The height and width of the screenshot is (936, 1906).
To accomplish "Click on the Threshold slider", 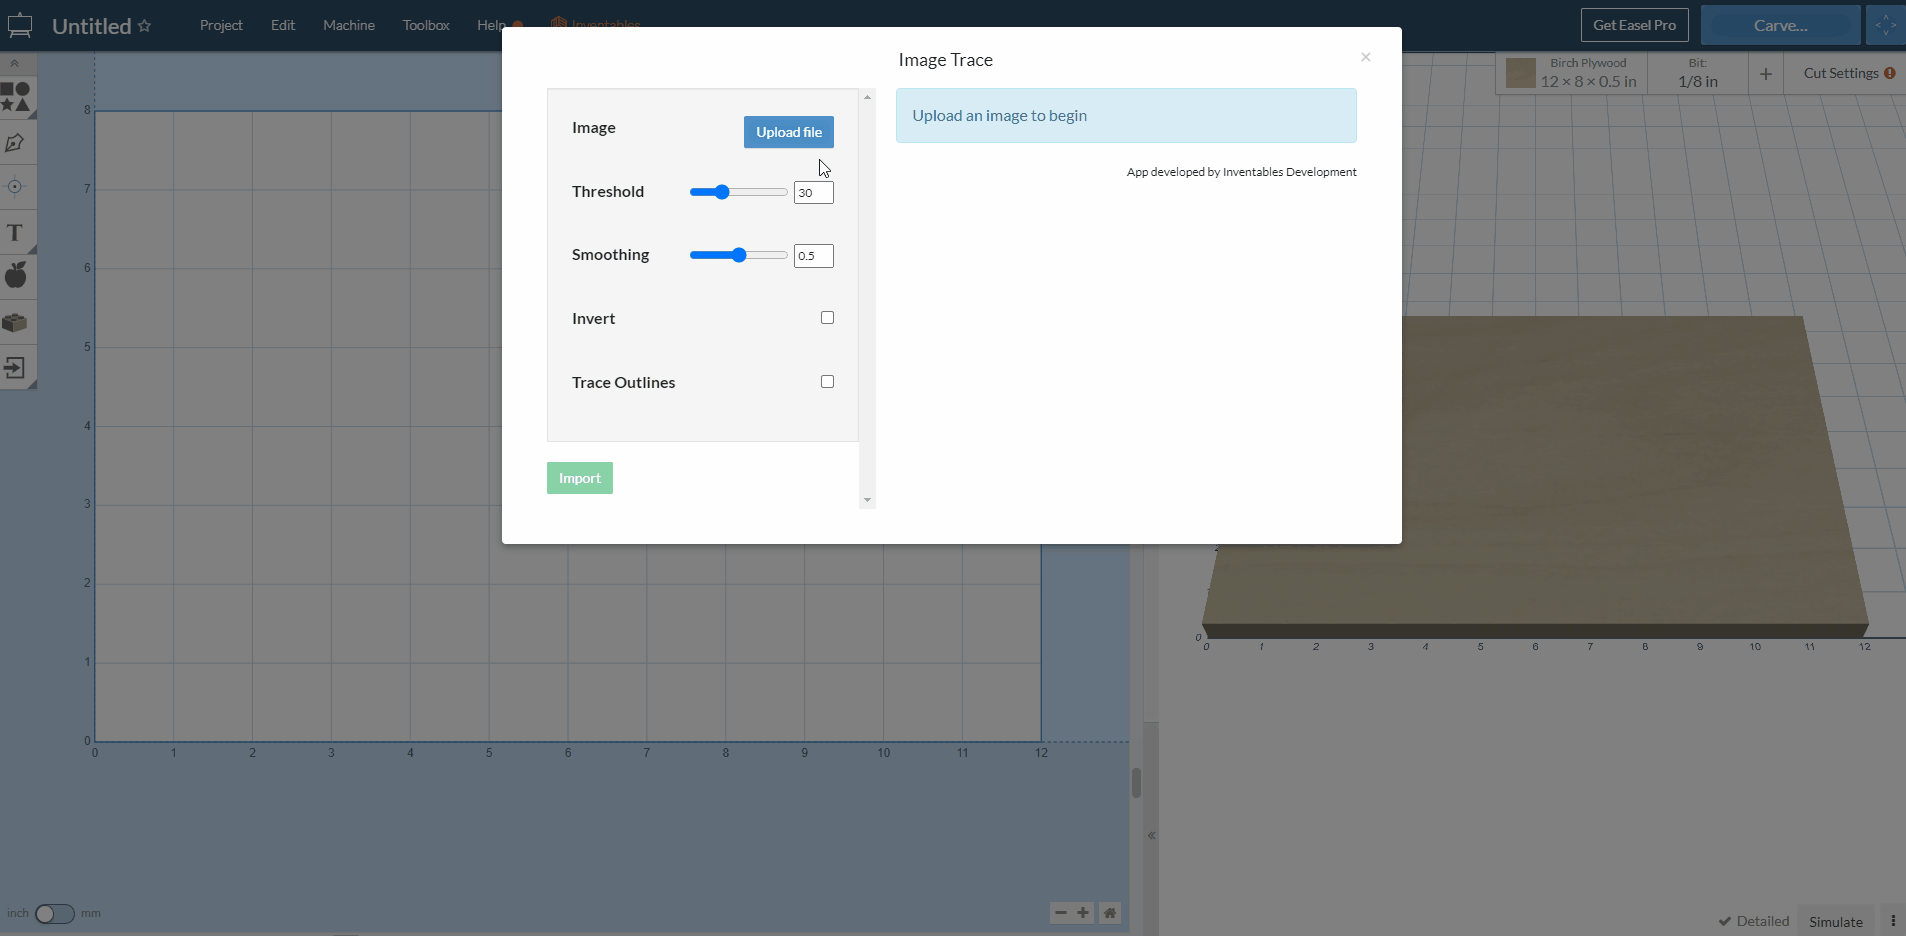I will pos(738,192).
